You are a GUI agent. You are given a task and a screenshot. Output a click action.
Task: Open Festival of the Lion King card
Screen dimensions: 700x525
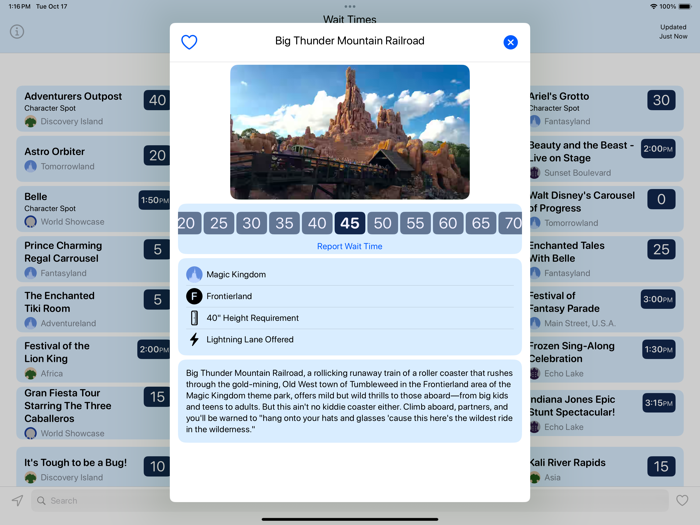[93, 359]
